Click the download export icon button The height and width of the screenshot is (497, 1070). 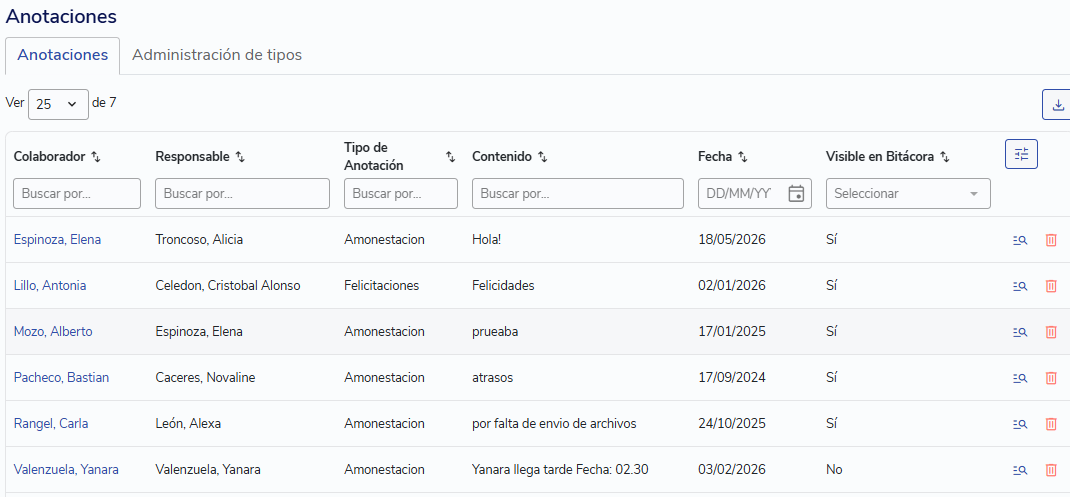coord(1057,104)
